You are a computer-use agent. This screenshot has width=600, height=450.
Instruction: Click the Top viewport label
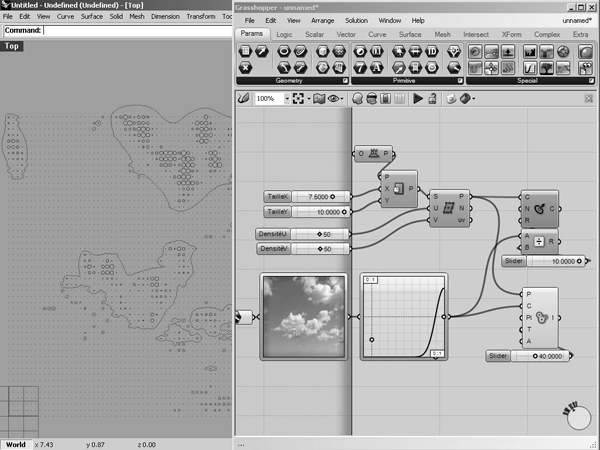[x=11, y=46]
